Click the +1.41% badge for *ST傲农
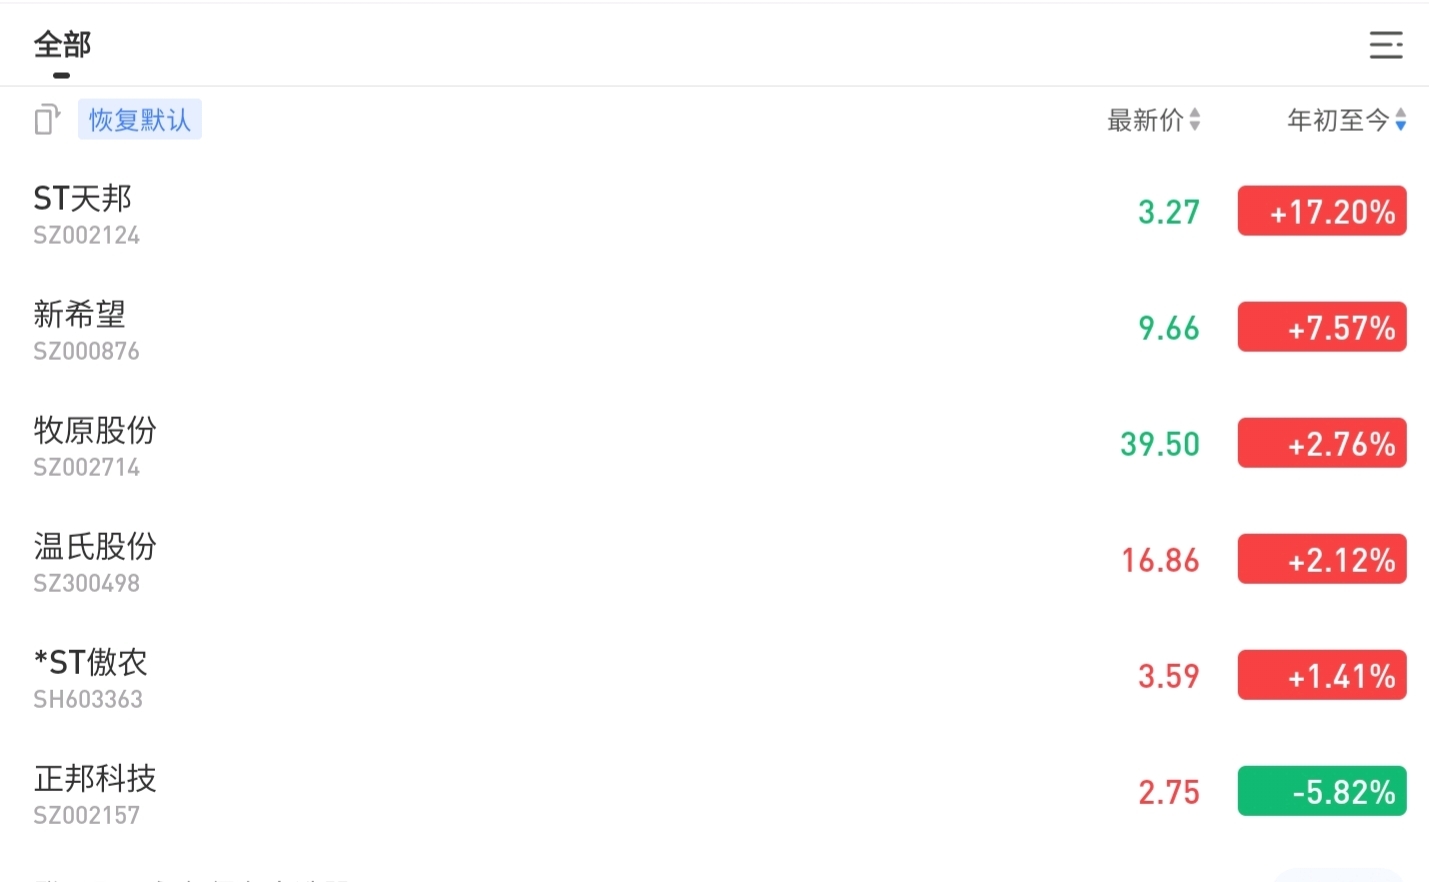1429x882 pixels. click(x=1322, y=675)
